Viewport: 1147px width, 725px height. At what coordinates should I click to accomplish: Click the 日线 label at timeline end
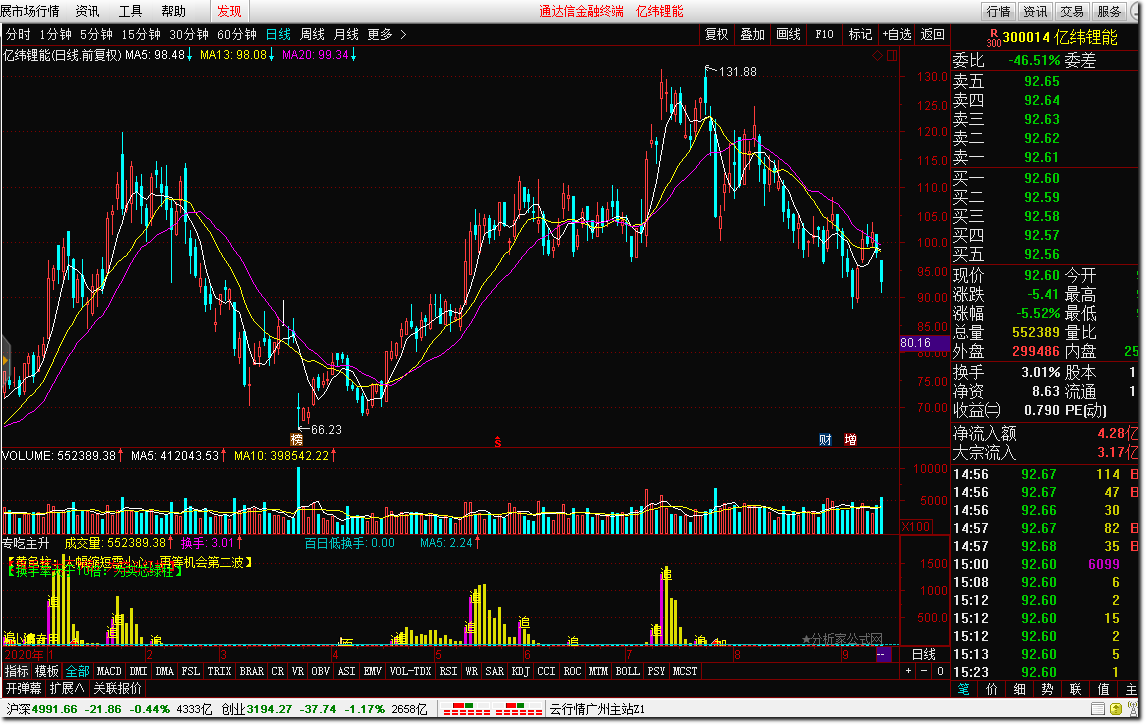(x=924, y=654)
